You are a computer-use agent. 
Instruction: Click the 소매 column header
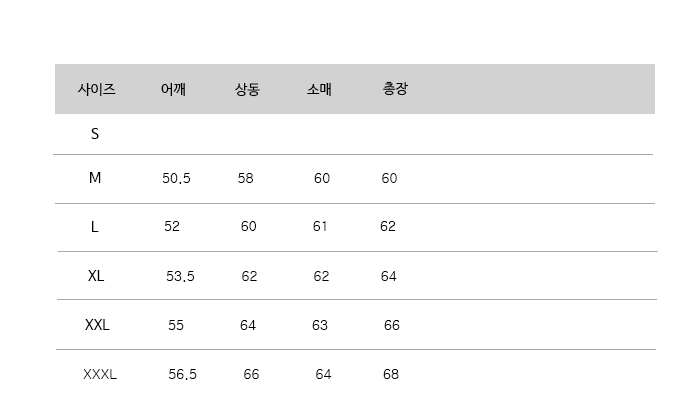pos(319,89)
